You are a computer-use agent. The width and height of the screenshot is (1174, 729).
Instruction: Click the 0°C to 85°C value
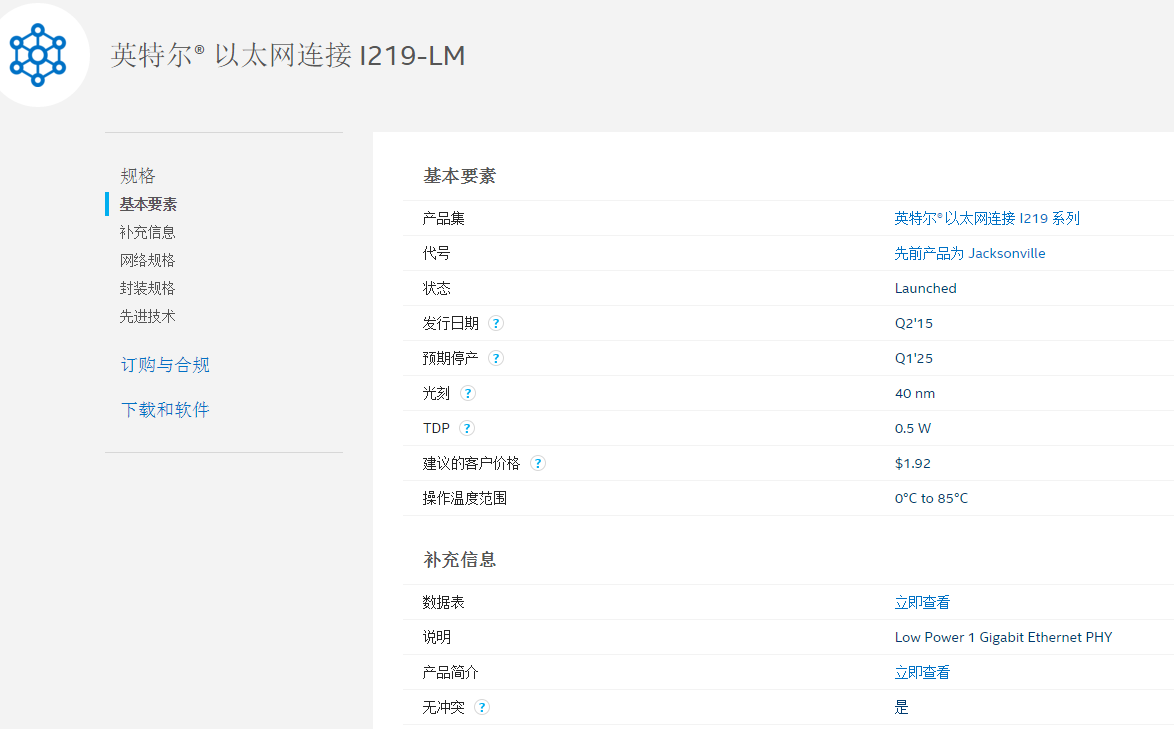(931, 498)
